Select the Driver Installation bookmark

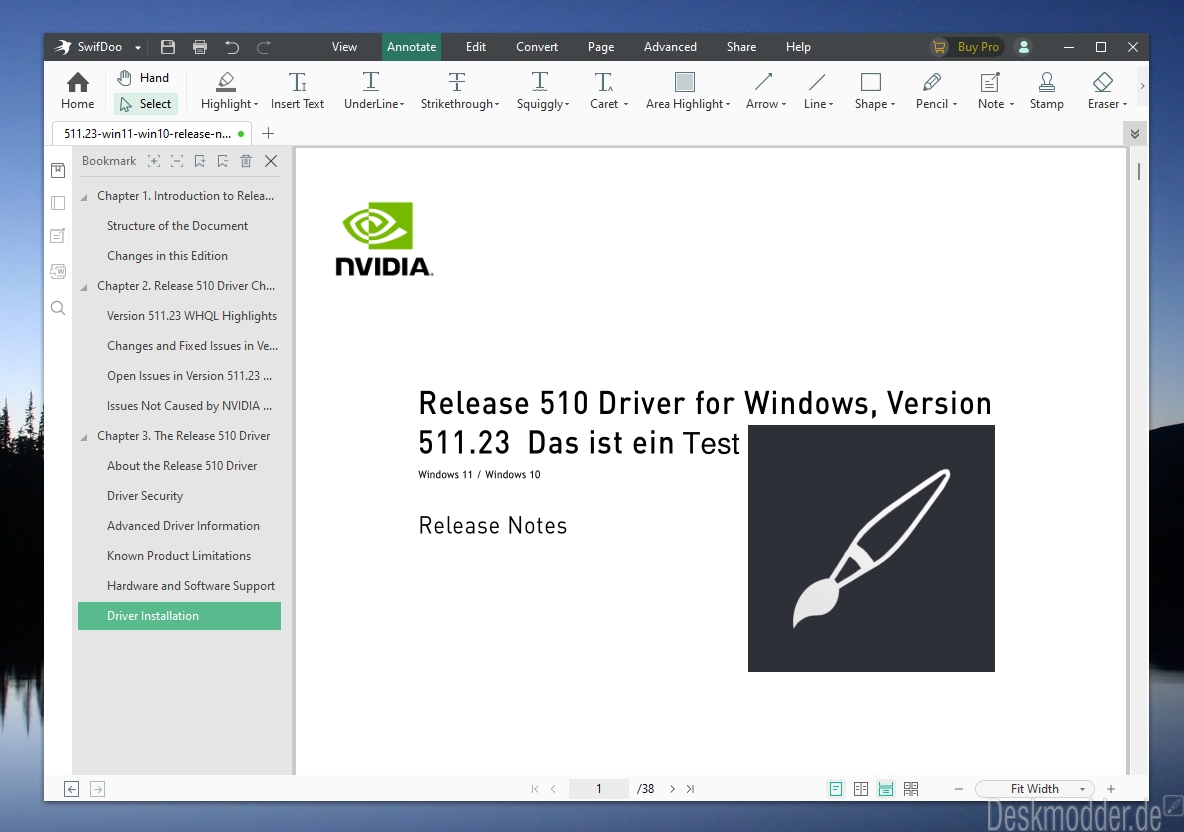pyautogui.click(x=180, y=616)
